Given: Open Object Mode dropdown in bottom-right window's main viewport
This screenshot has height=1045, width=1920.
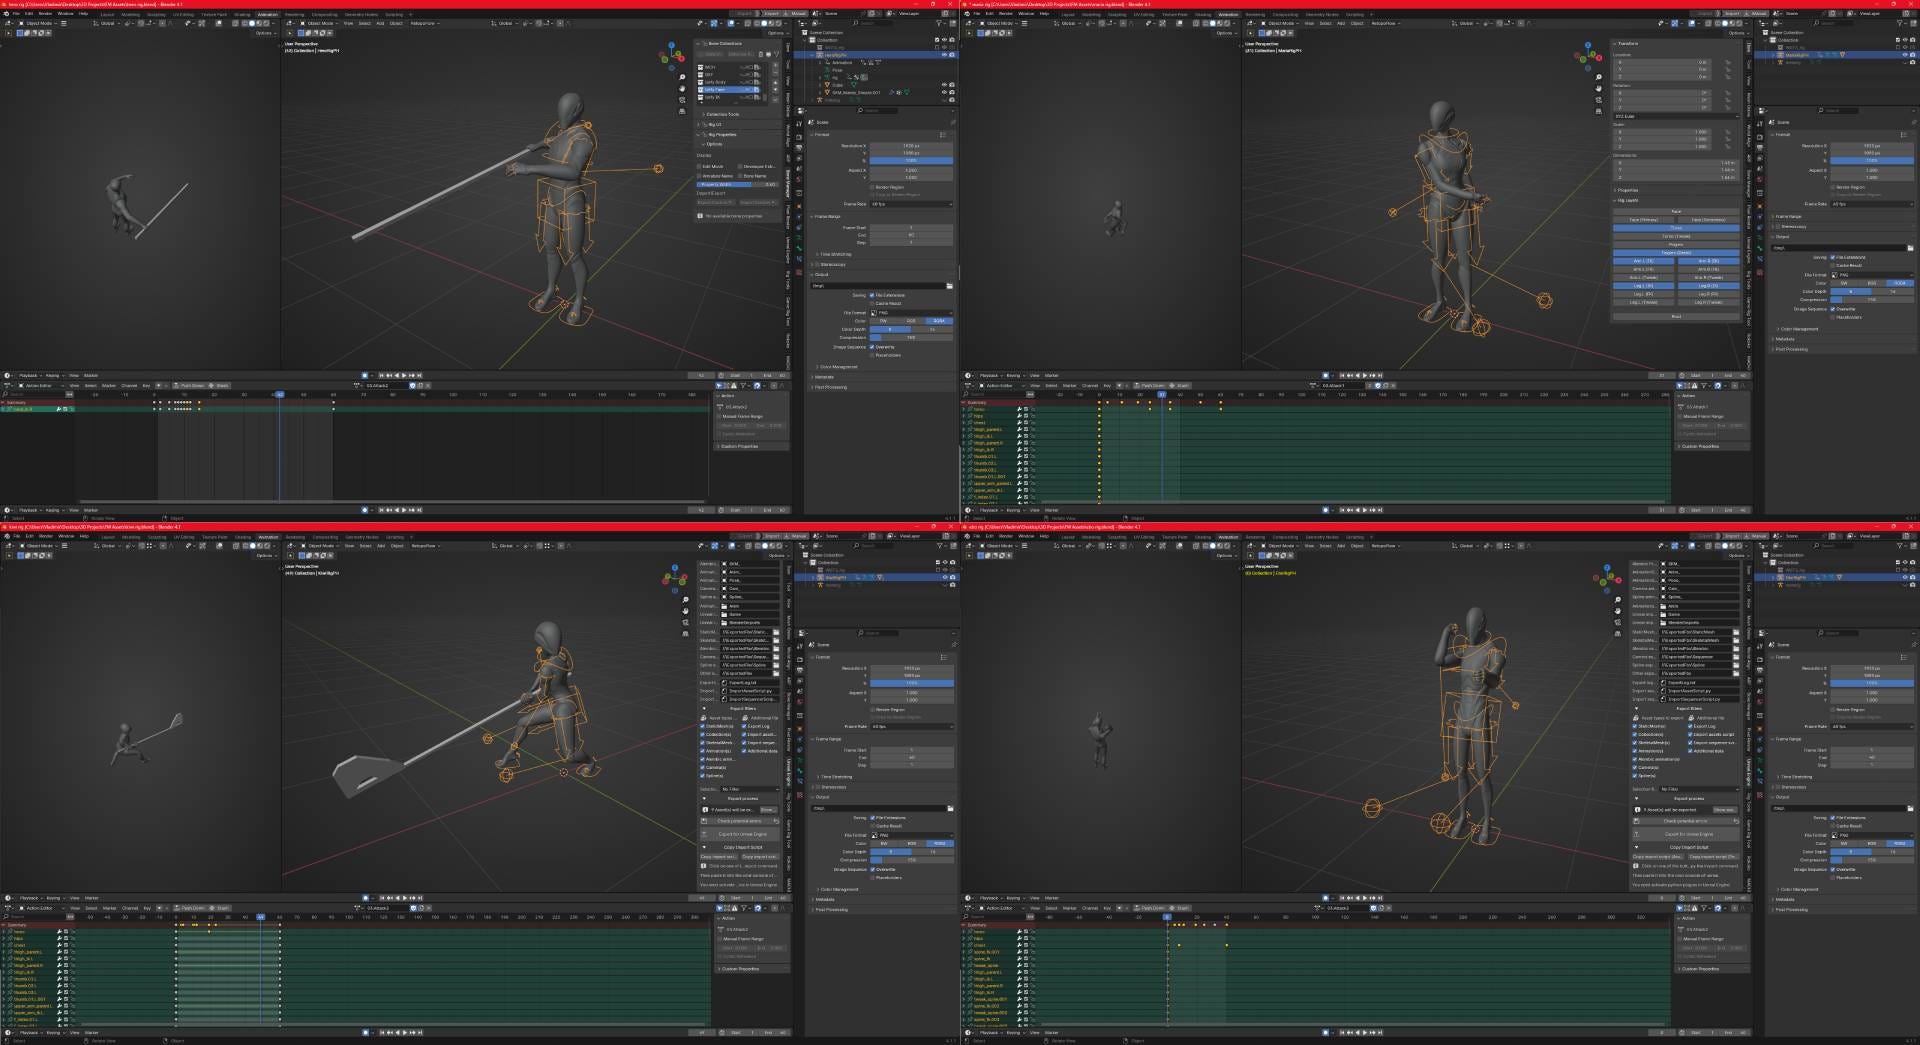Looking at the screenshot, I should [1282, 546].
